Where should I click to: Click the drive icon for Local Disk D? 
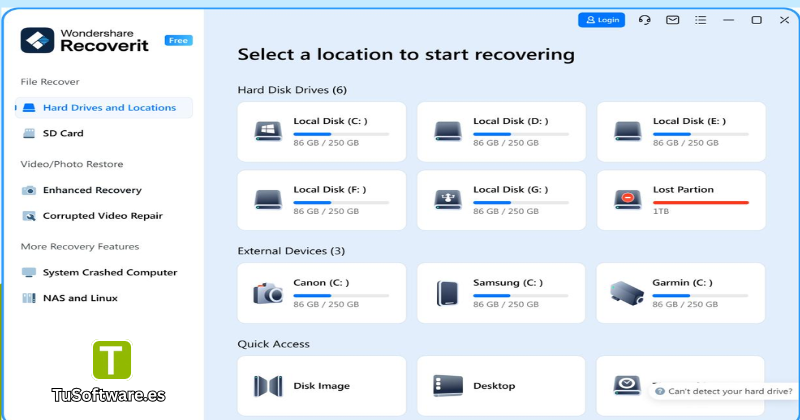pyautogui.click(x=448, y=131)
